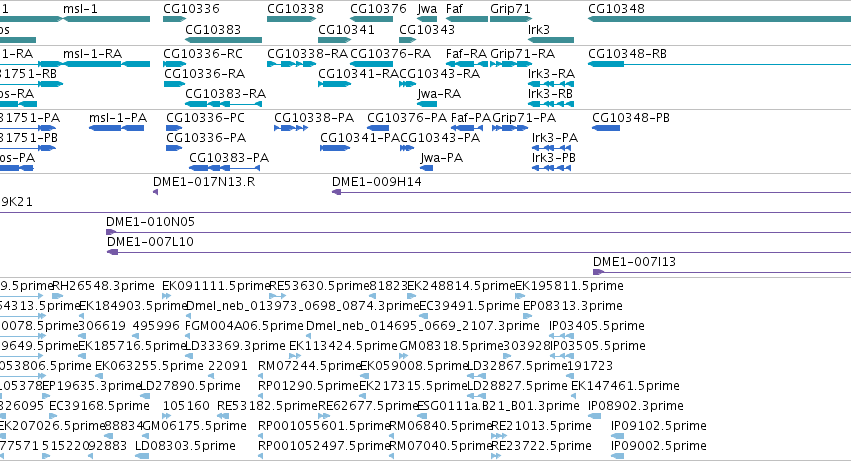
Task: Select the Jwa-PA protein label
Action: (442, 158)
